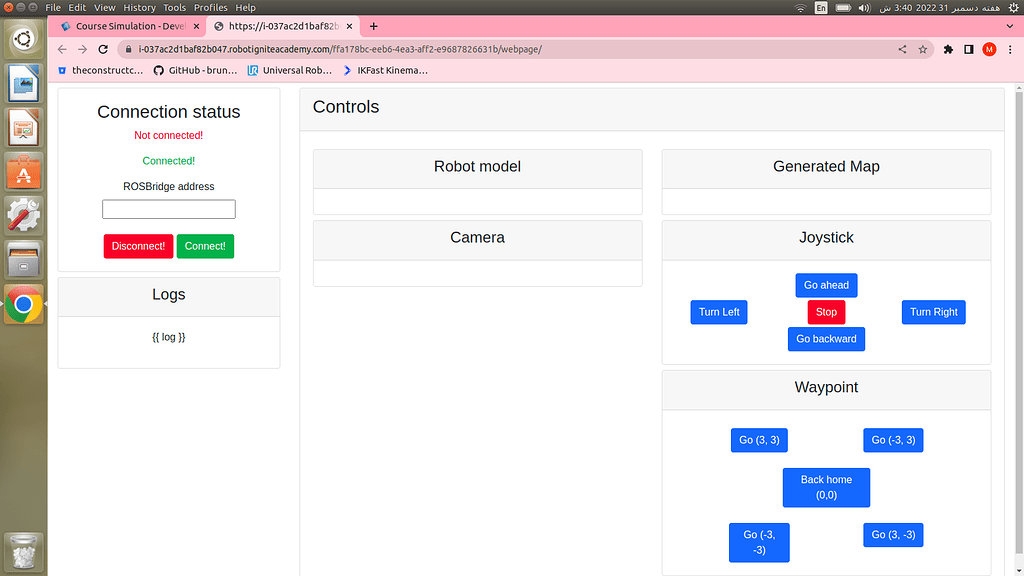This screenshot has width=1024, height=576.
Task: Click the "Not connected!" status text
Action: (x=168, y=135)
